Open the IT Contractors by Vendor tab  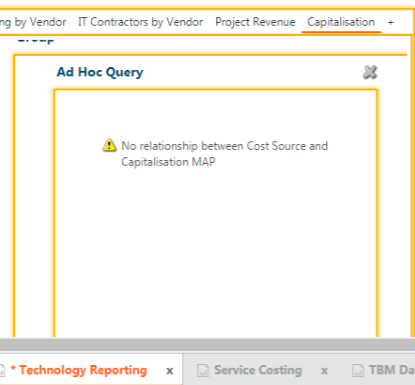[x=140, y=22]
